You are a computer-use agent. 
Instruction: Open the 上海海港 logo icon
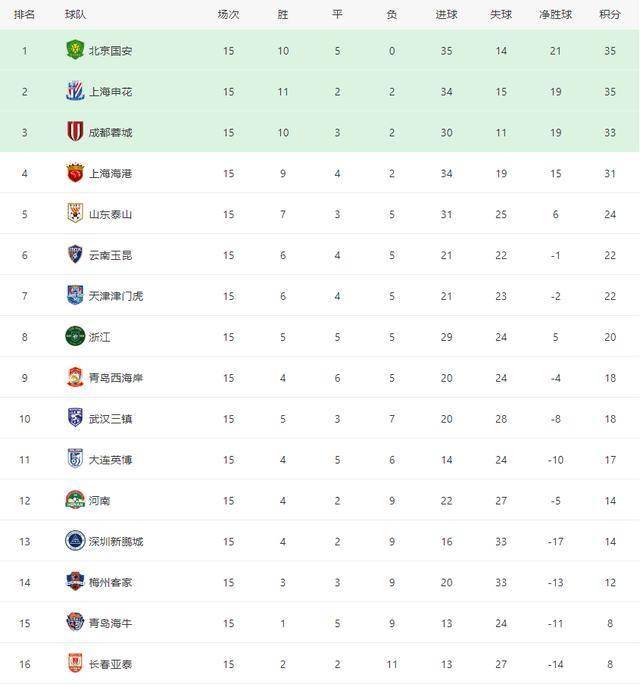point(74,173)
